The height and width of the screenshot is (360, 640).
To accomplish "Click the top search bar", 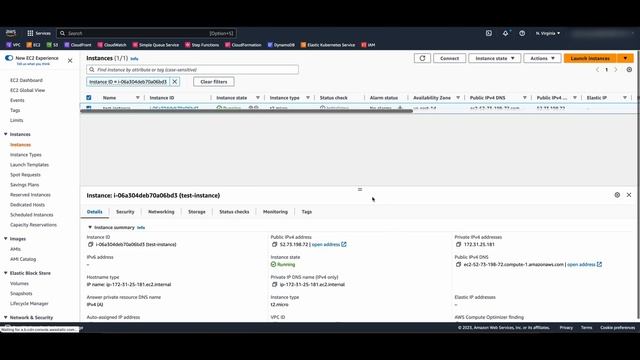I will (147, 33).
